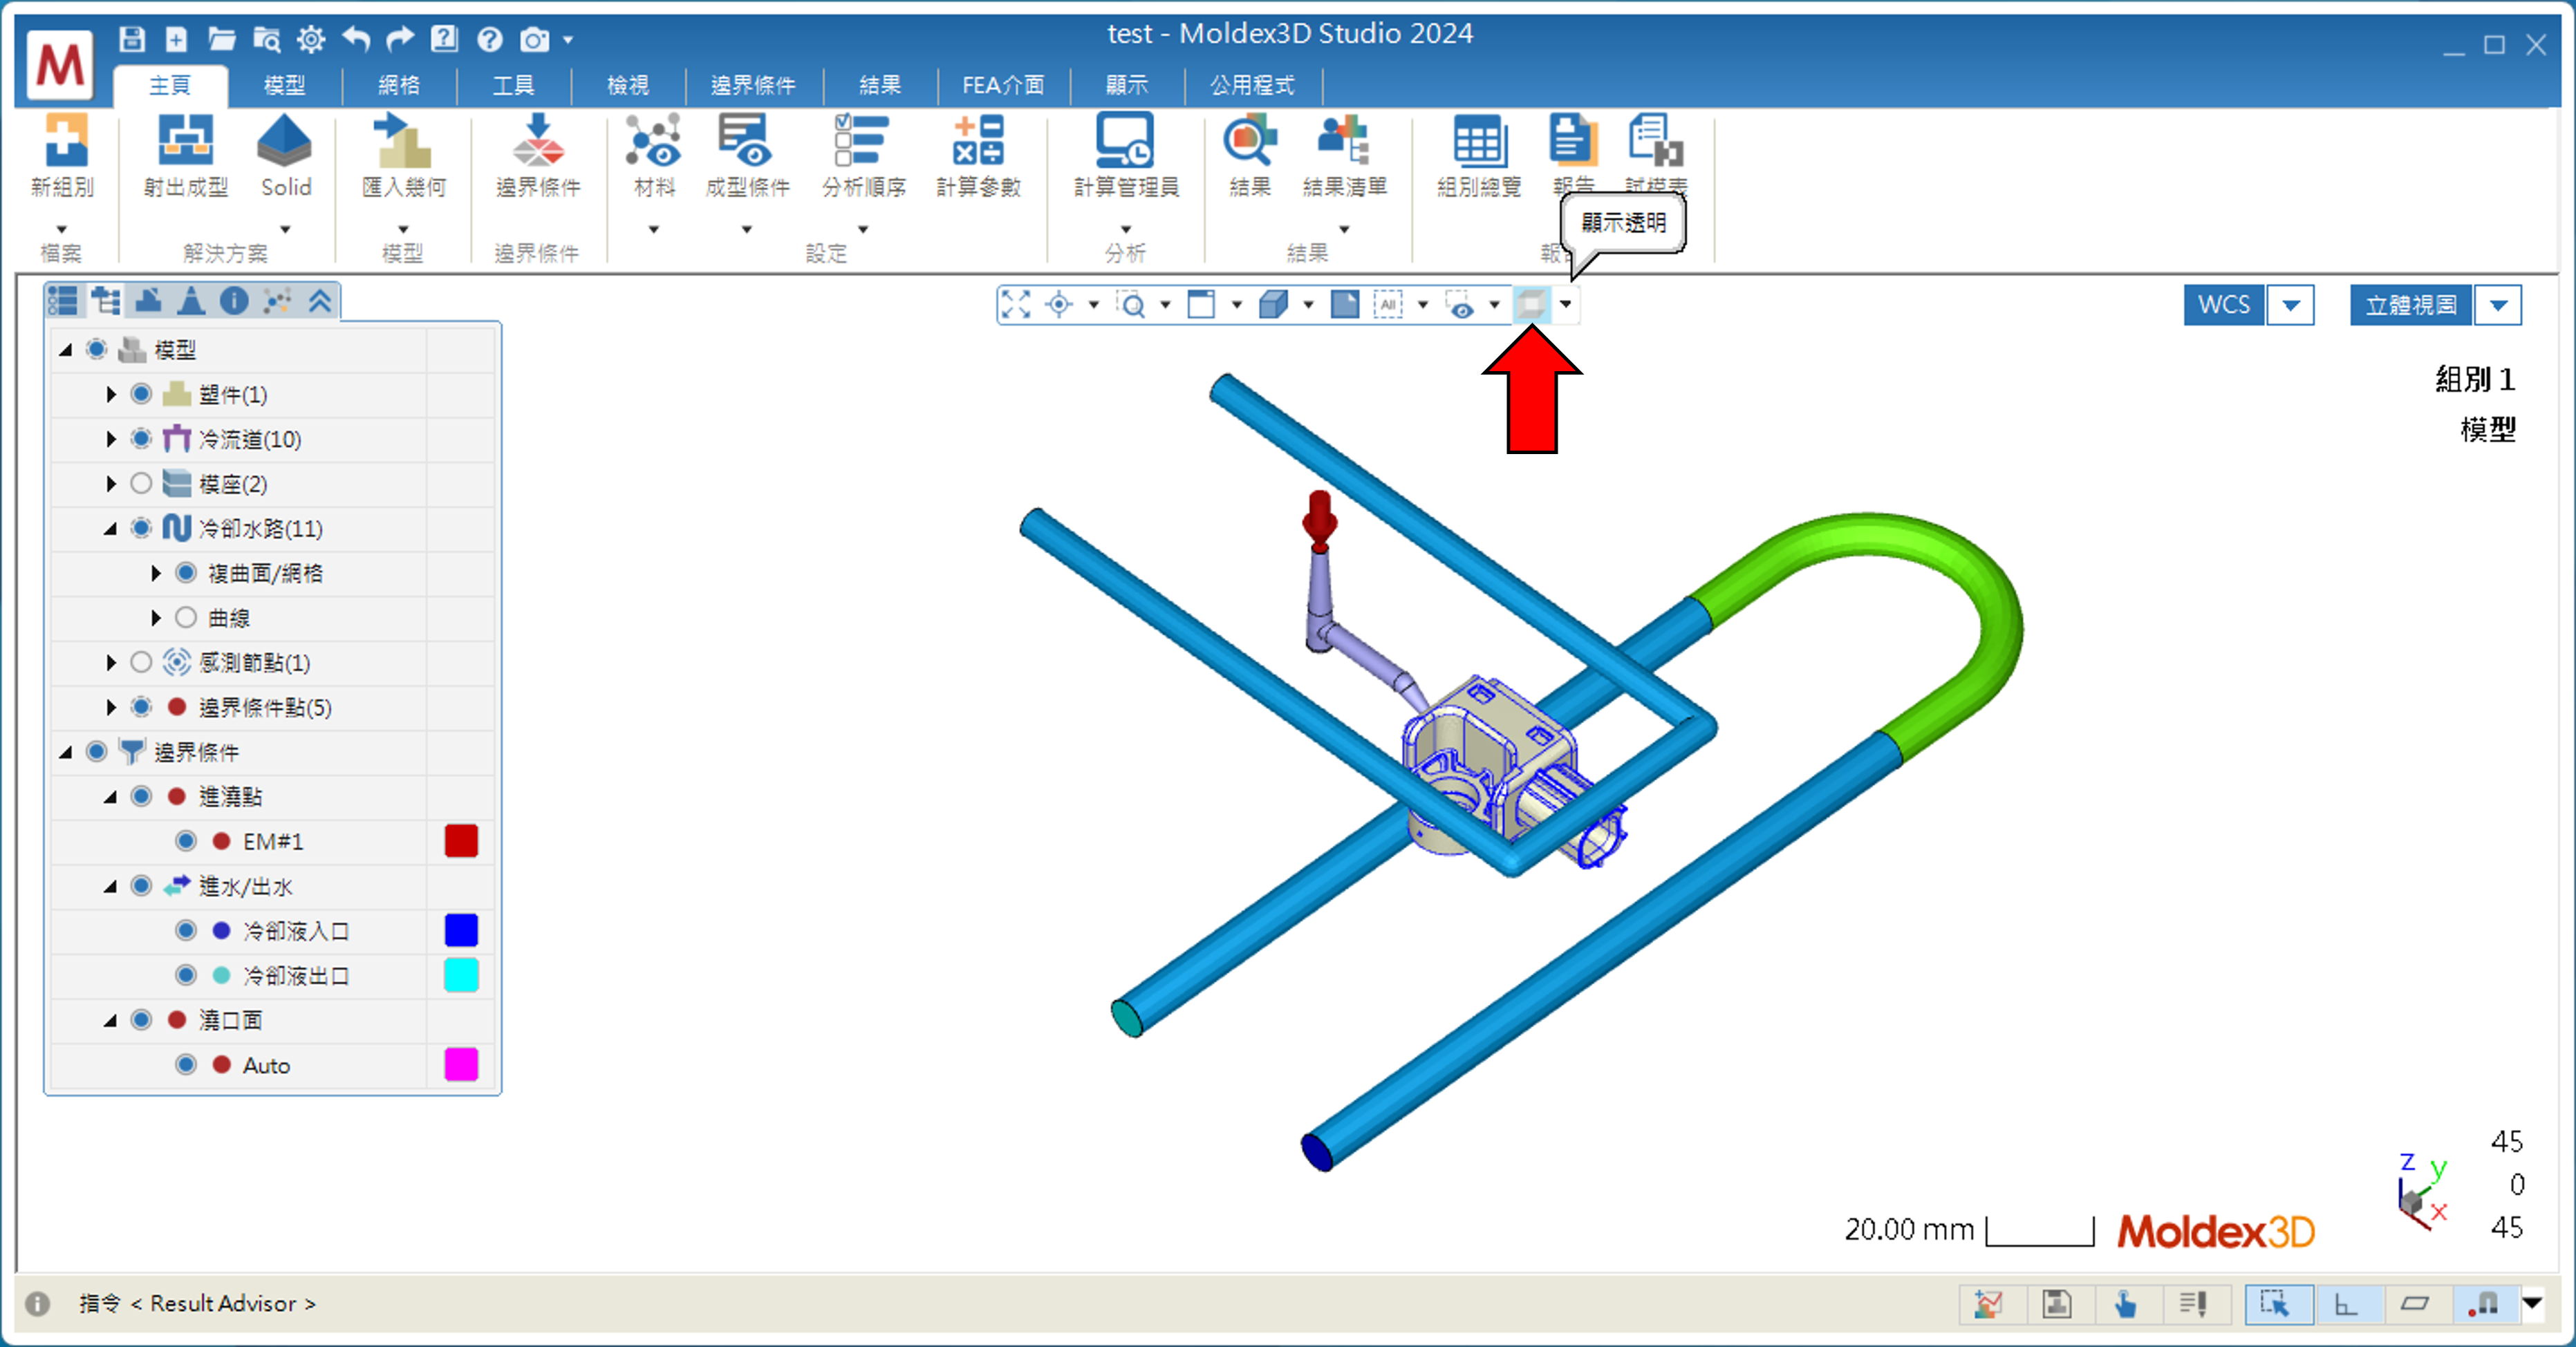Toggle visibility of 冷卻液入口
This screenshot has height=1347, width=2576.
(x=186, y=931)
